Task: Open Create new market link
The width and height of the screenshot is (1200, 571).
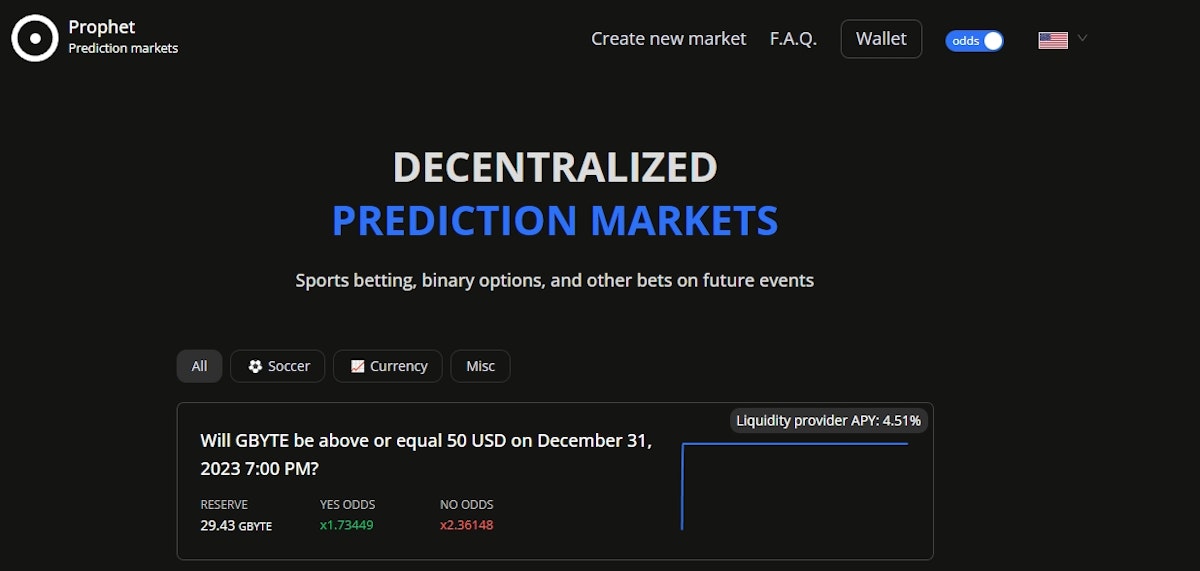Action: tap(668, 39)
